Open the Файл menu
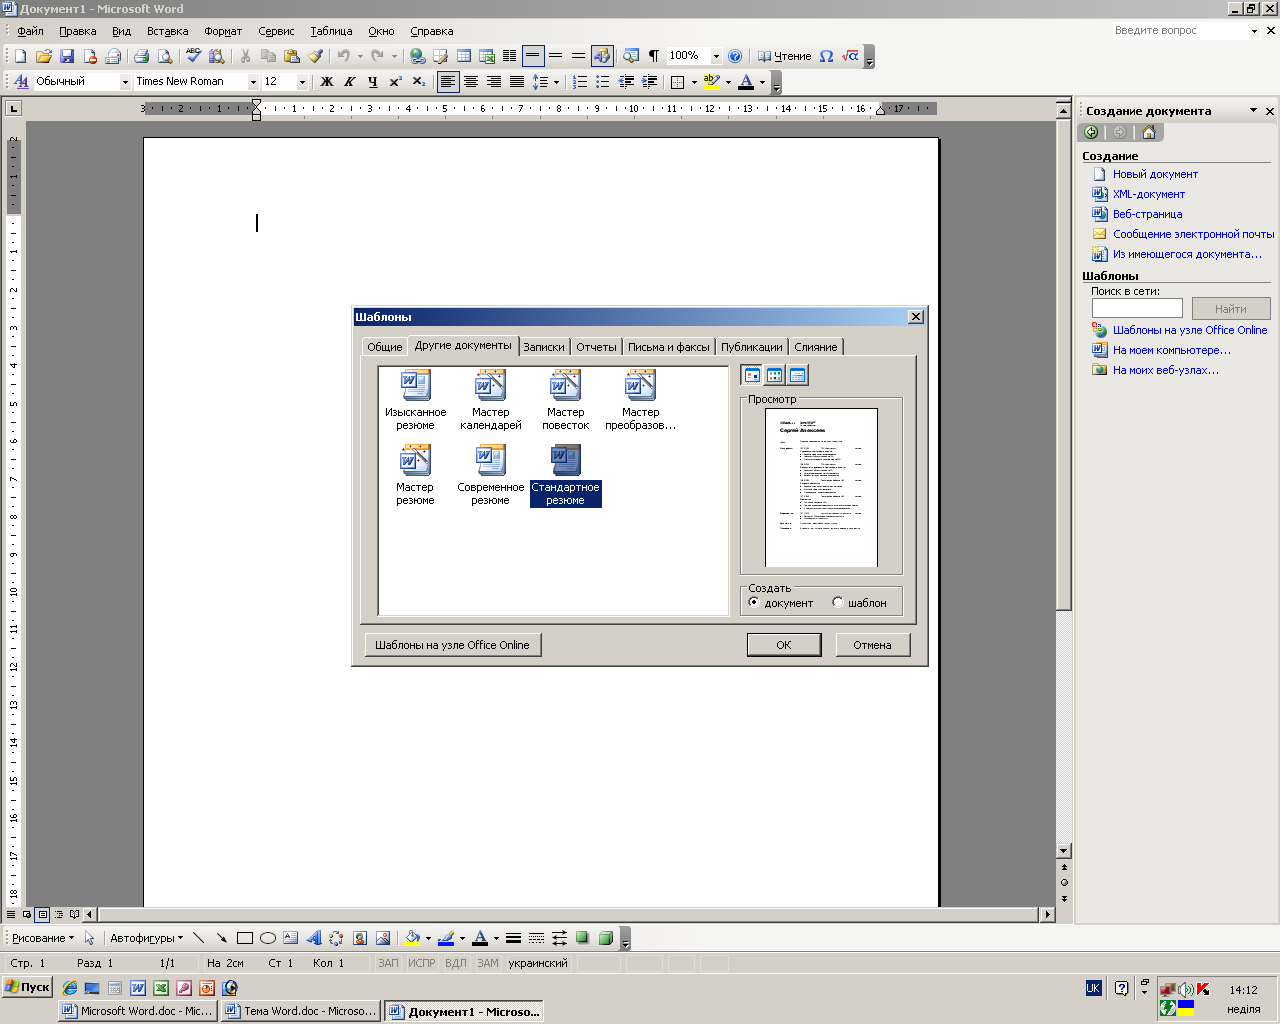The height and width of the screenshot is (1024, 1280). pyautogui.click(x=30, y=31)
